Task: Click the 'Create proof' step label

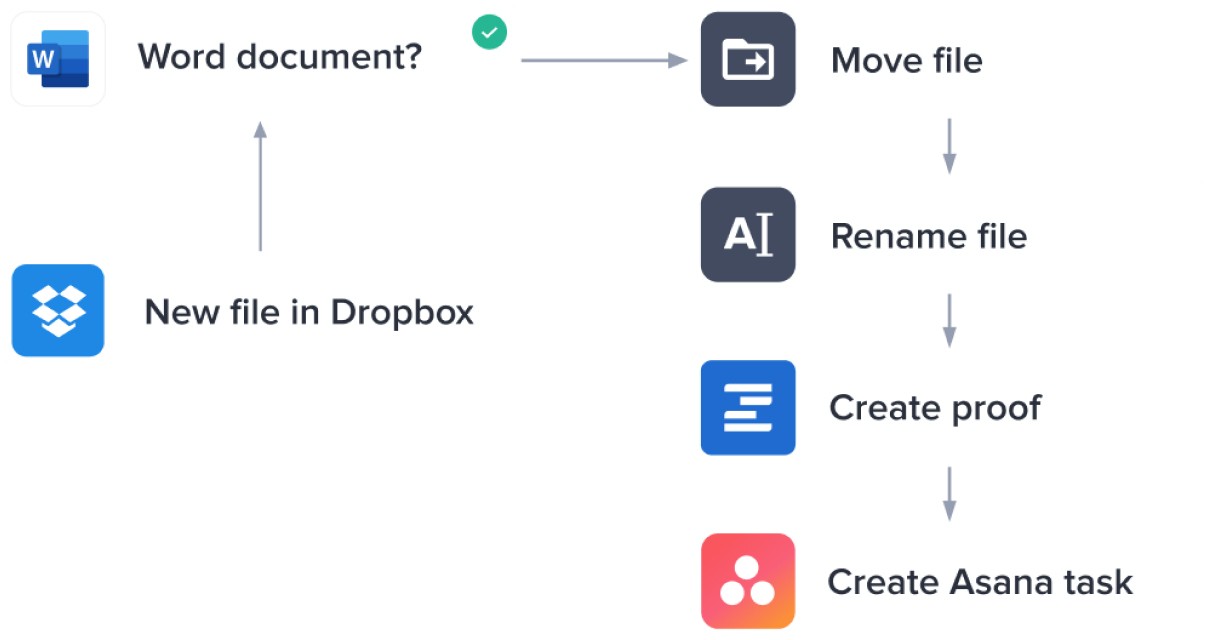Action: pos(934,408)
